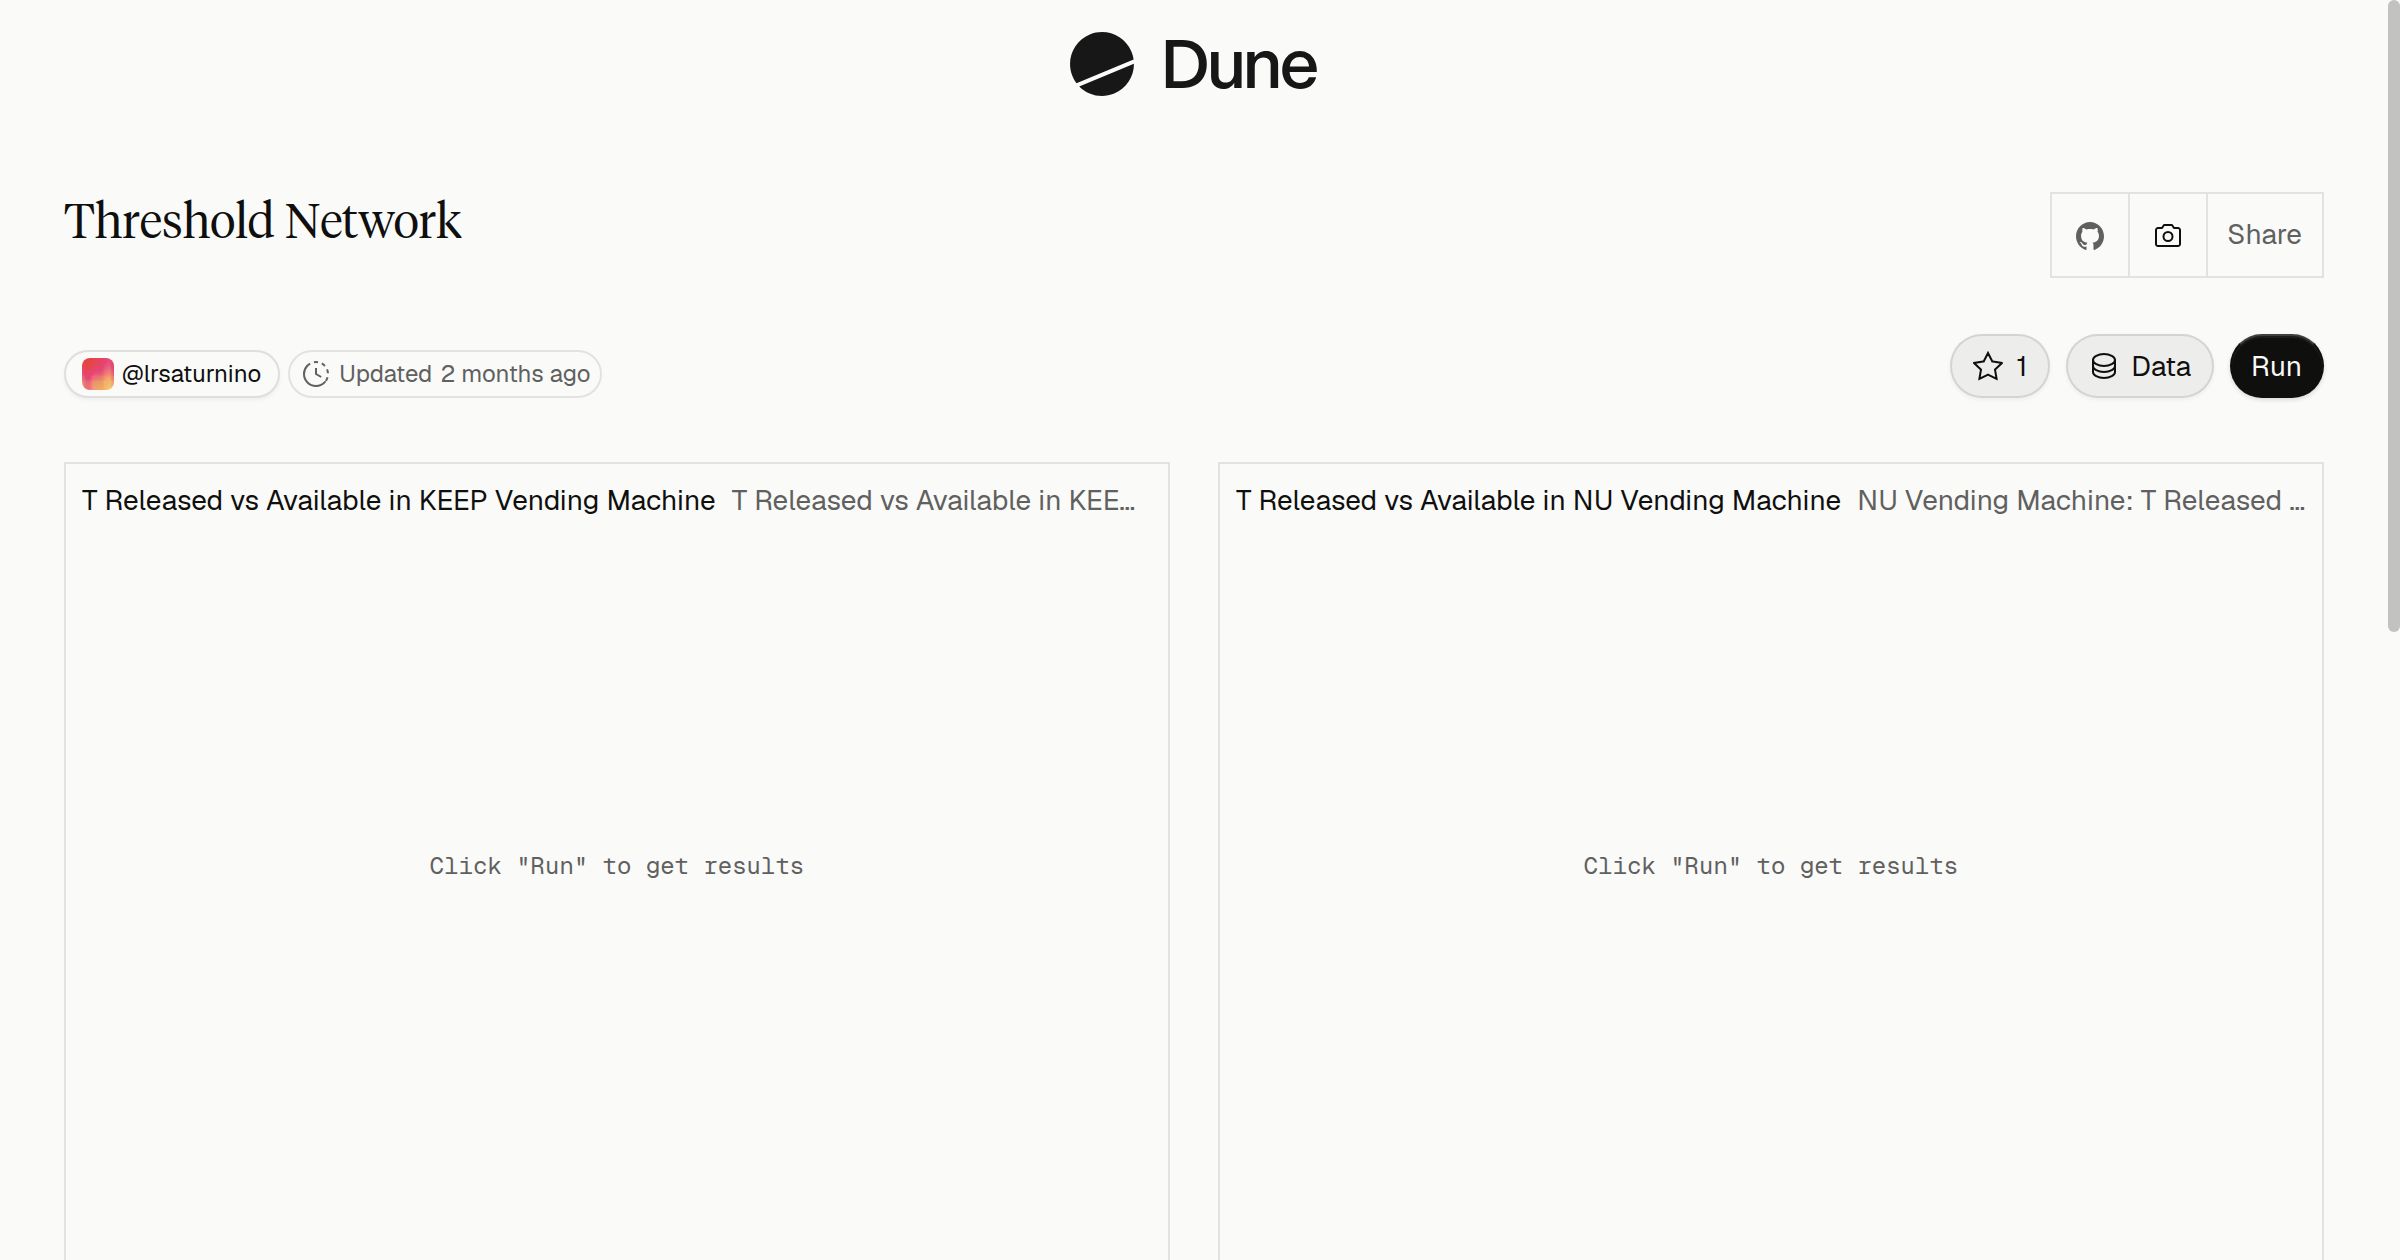Run the dashboard queries
This screenshot has height=1260, width=2400.
click(2276, 366)
